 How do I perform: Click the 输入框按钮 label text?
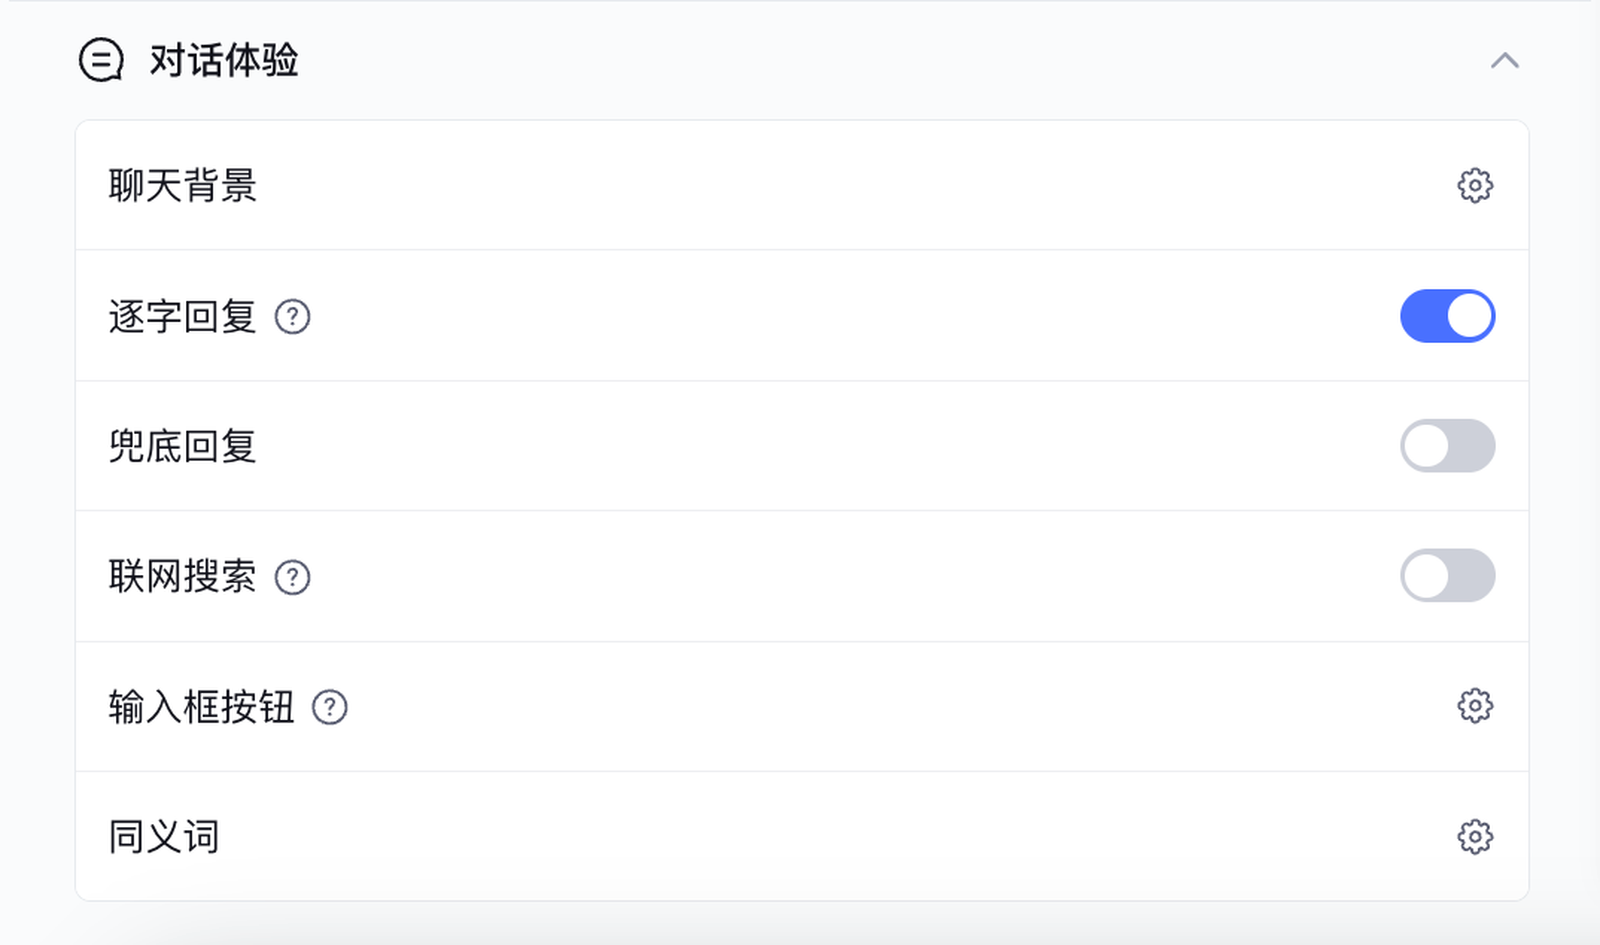click(201, 707)
